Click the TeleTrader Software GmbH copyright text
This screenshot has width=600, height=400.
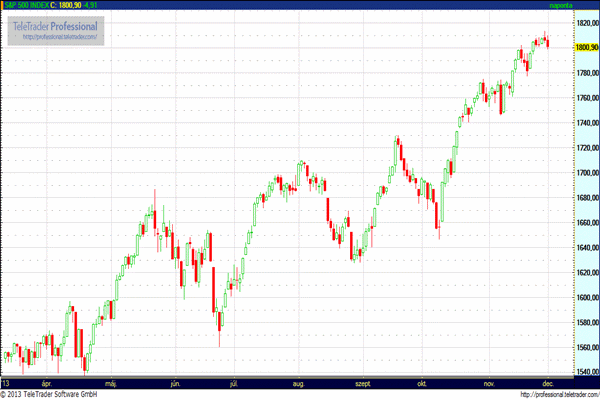(x=49, y=394)
